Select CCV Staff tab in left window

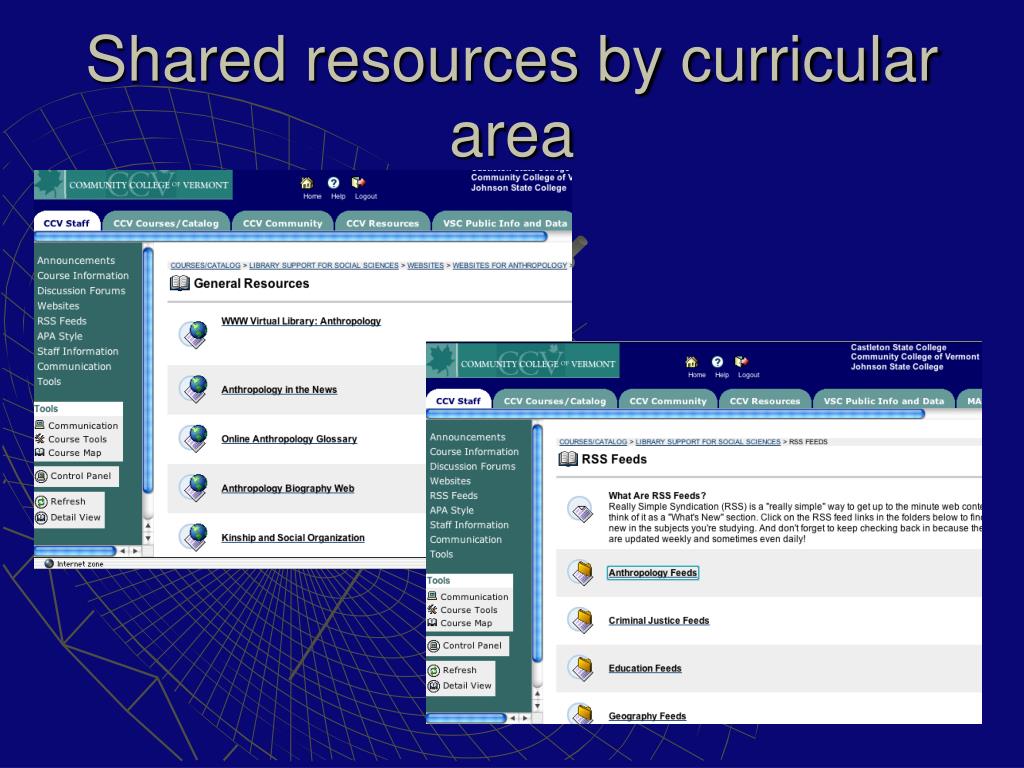[67, 223]
